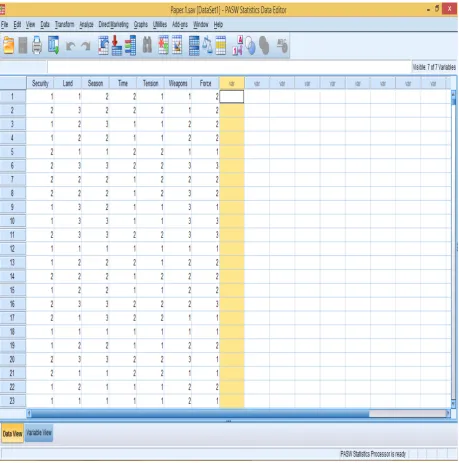The image size is (459, 463).
Task: Select row header 12
Action: point(13,249)
